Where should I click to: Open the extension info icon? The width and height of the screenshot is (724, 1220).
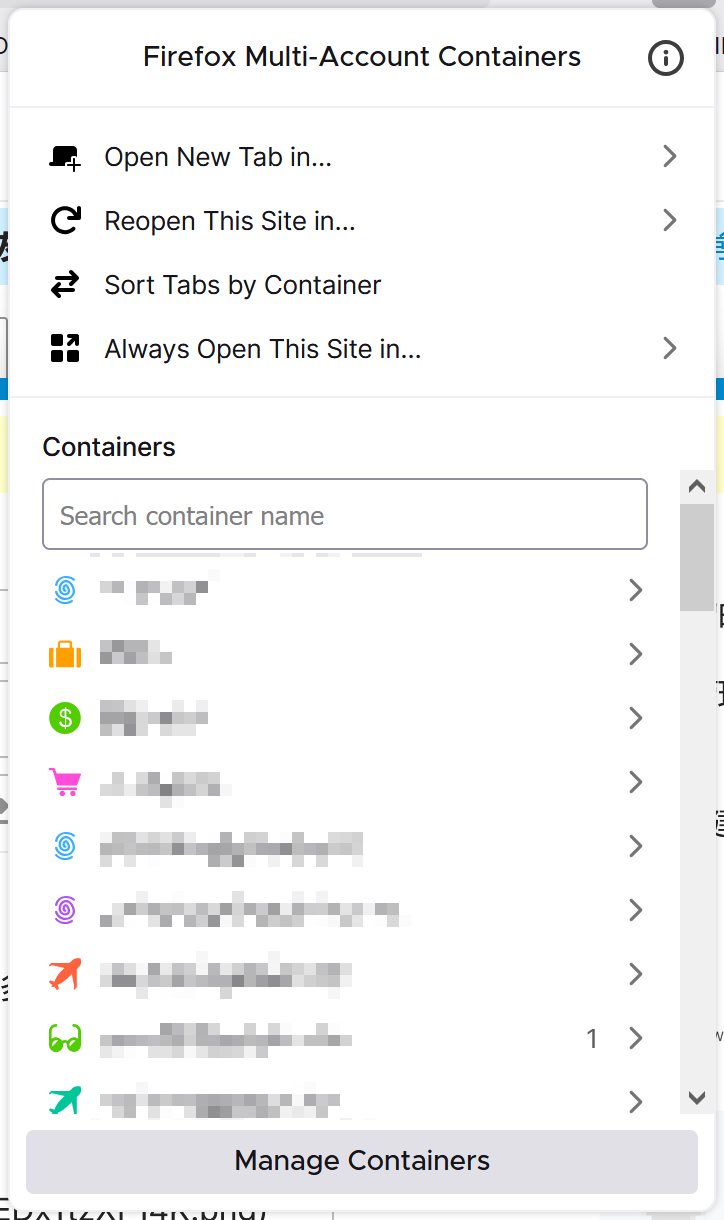click(666, 58)
